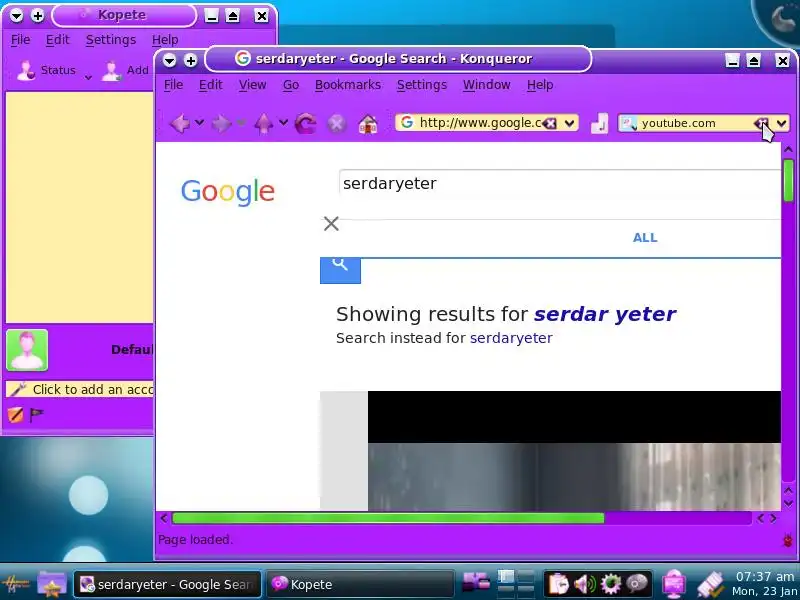Image resolution: width=800 pixels, height=600 pixels.
Task: Open the search bar history dropdown
Action: (x=781, y=123)
